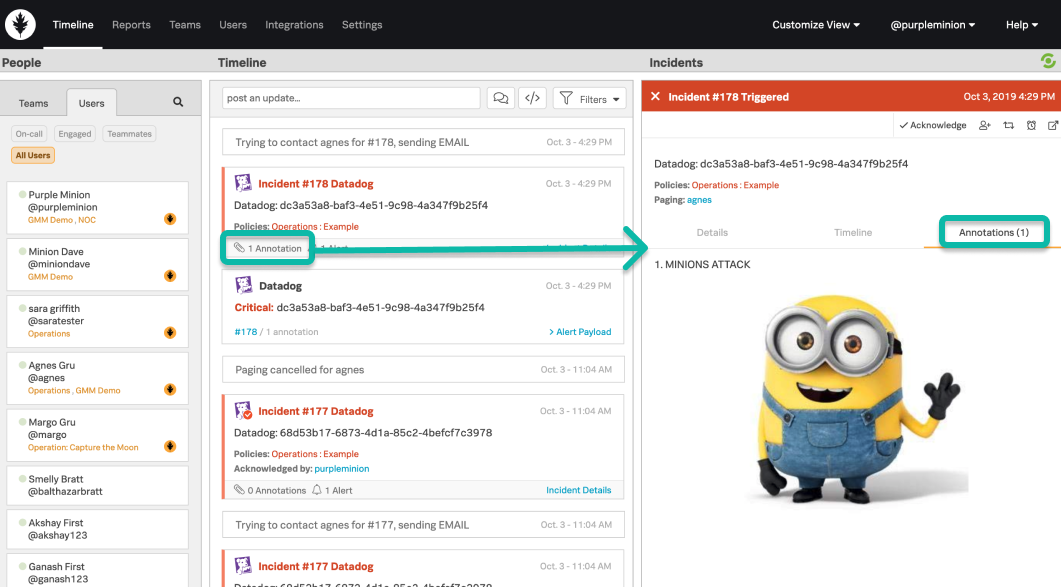Viewport: 1061px width, 587px height.
Task: Open the Filters dropdown
Action: pyautogui.click(x=589, y=97)
